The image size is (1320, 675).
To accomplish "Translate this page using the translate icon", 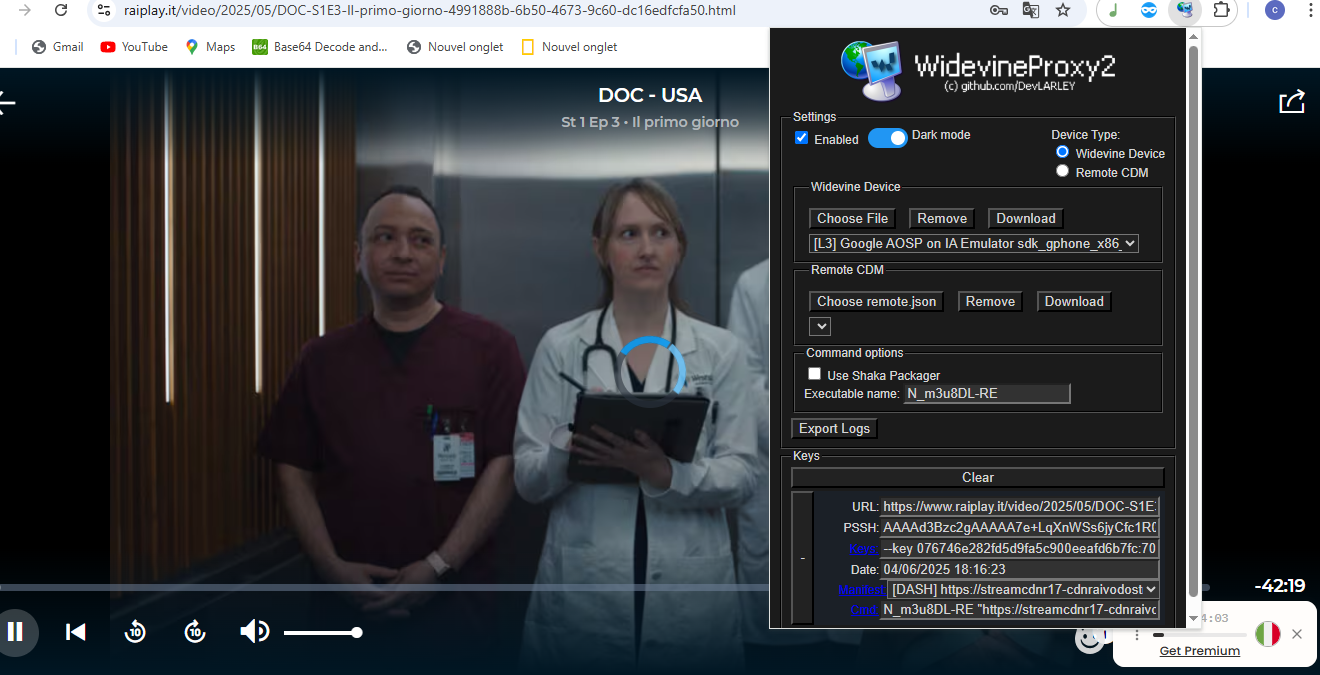I will tap(1030, 10).
